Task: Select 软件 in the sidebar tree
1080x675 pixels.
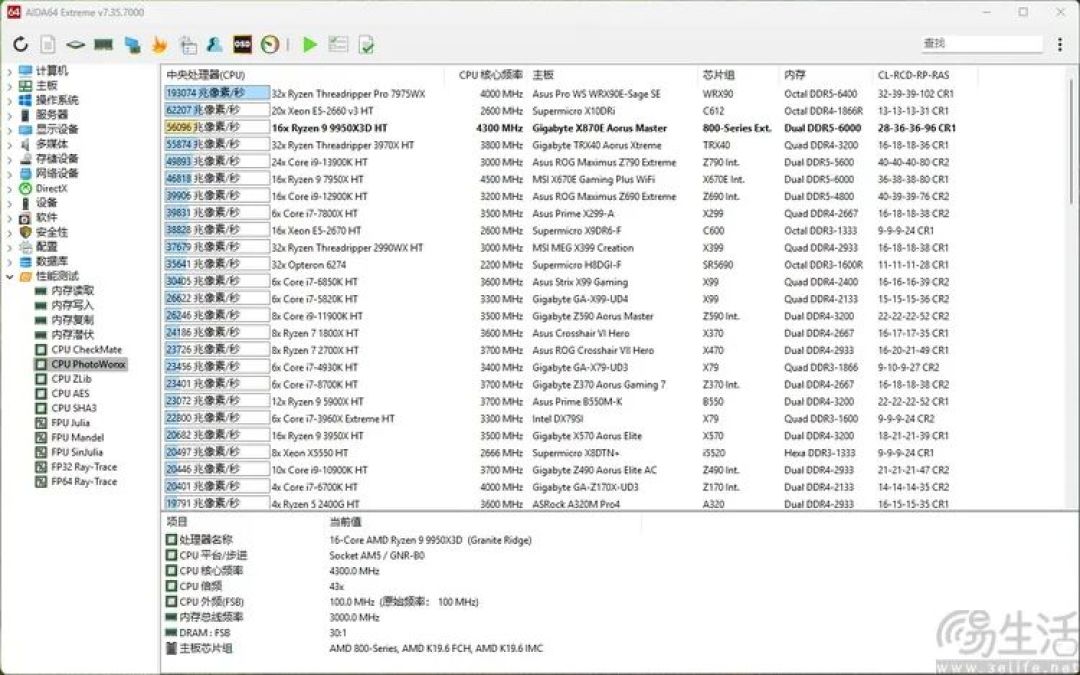Action: [46, 217]
